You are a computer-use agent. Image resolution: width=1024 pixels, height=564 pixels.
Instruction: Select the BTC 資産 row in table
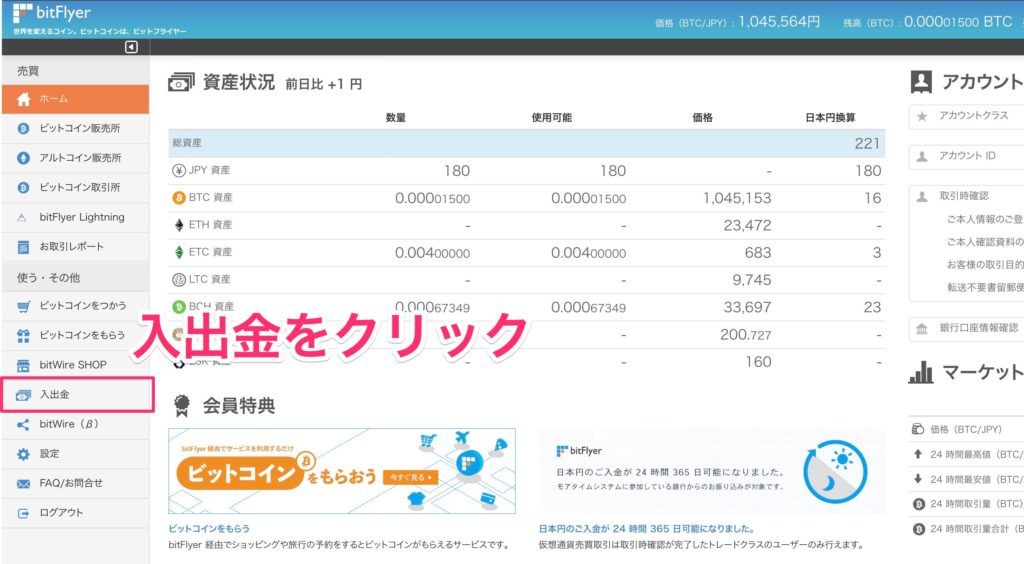pyautogui.click(x=526, y=198)
